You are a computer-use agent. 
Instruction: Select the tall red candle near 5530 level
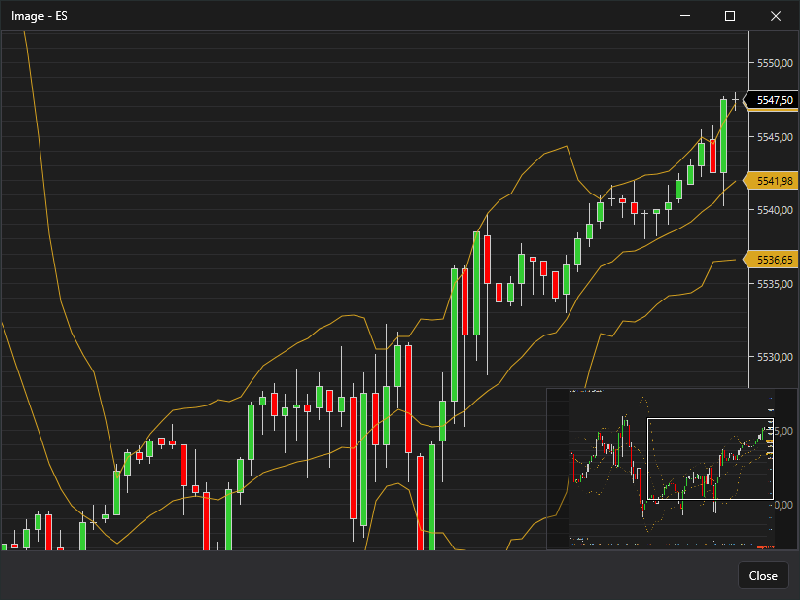pyautogui.click(x=408, y=398)
